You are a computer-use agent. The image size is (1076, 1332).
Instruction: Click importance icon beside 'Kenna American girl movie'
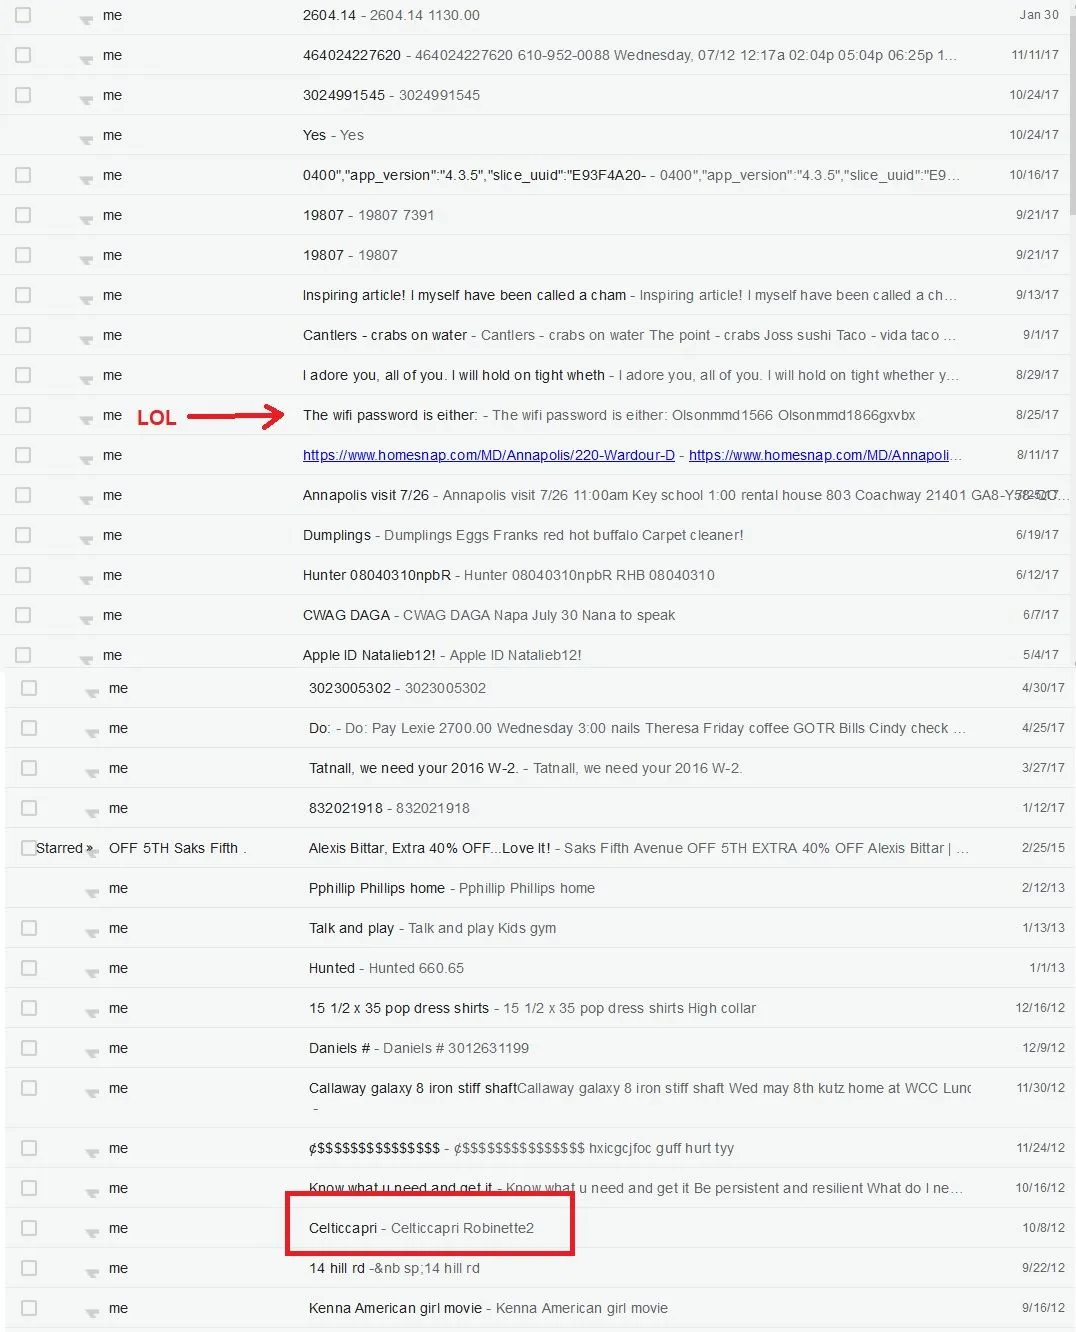[x=93, y=1311]
